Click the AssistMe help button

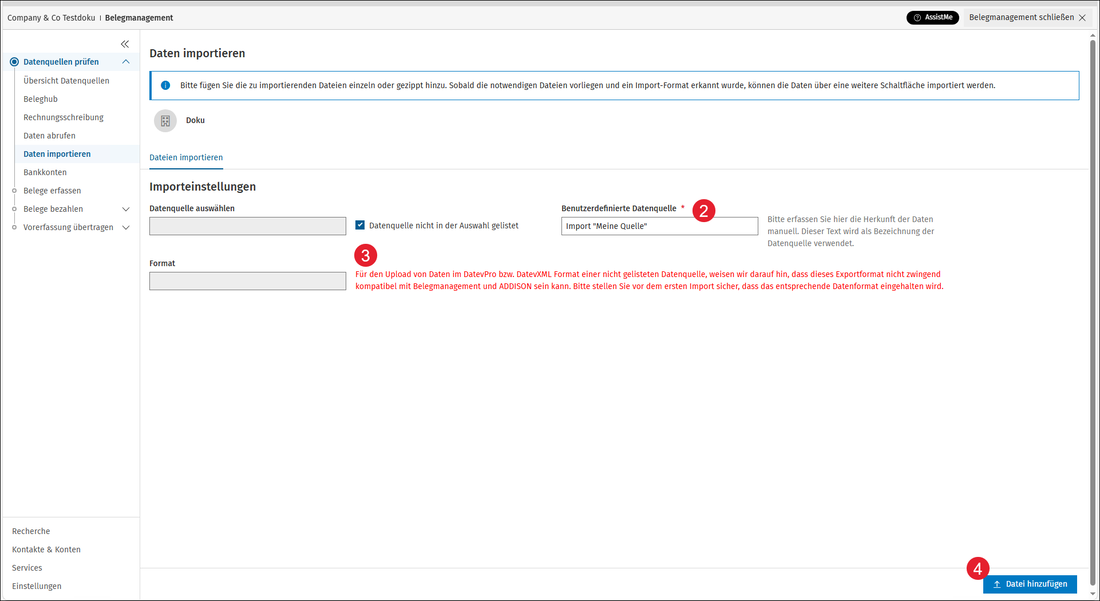click(932, 18)
